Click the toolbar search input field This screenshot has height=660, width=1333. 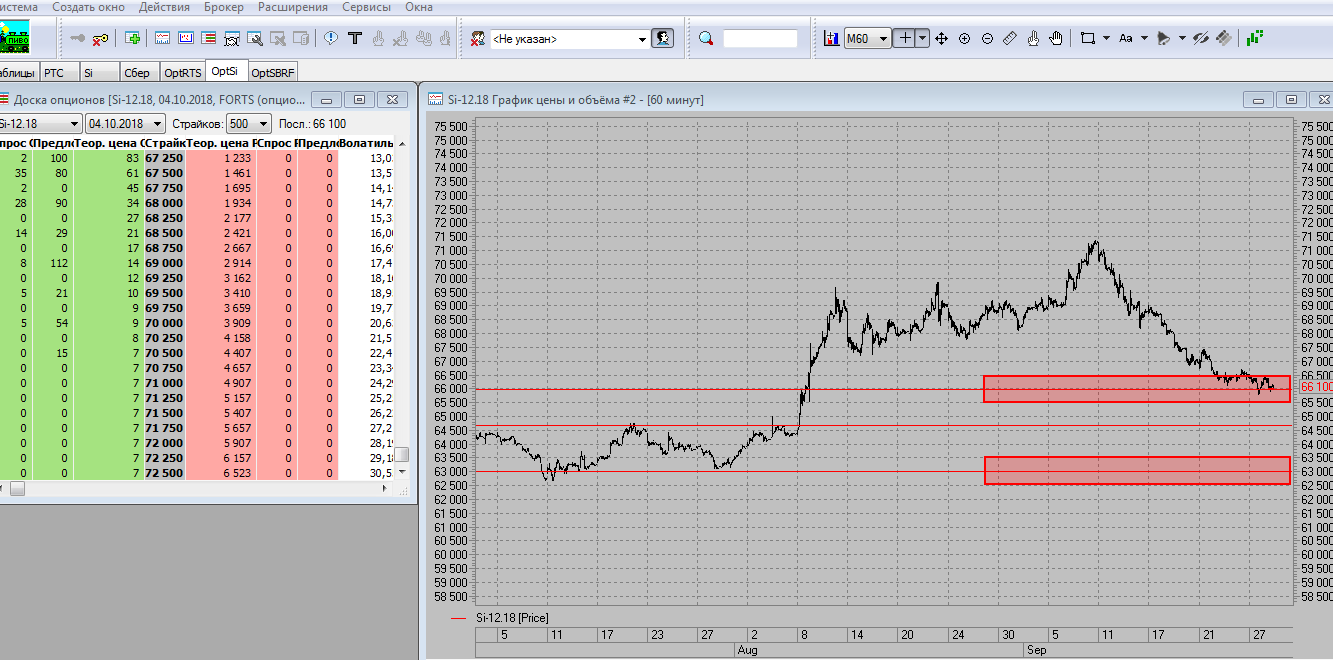[760, 39]
